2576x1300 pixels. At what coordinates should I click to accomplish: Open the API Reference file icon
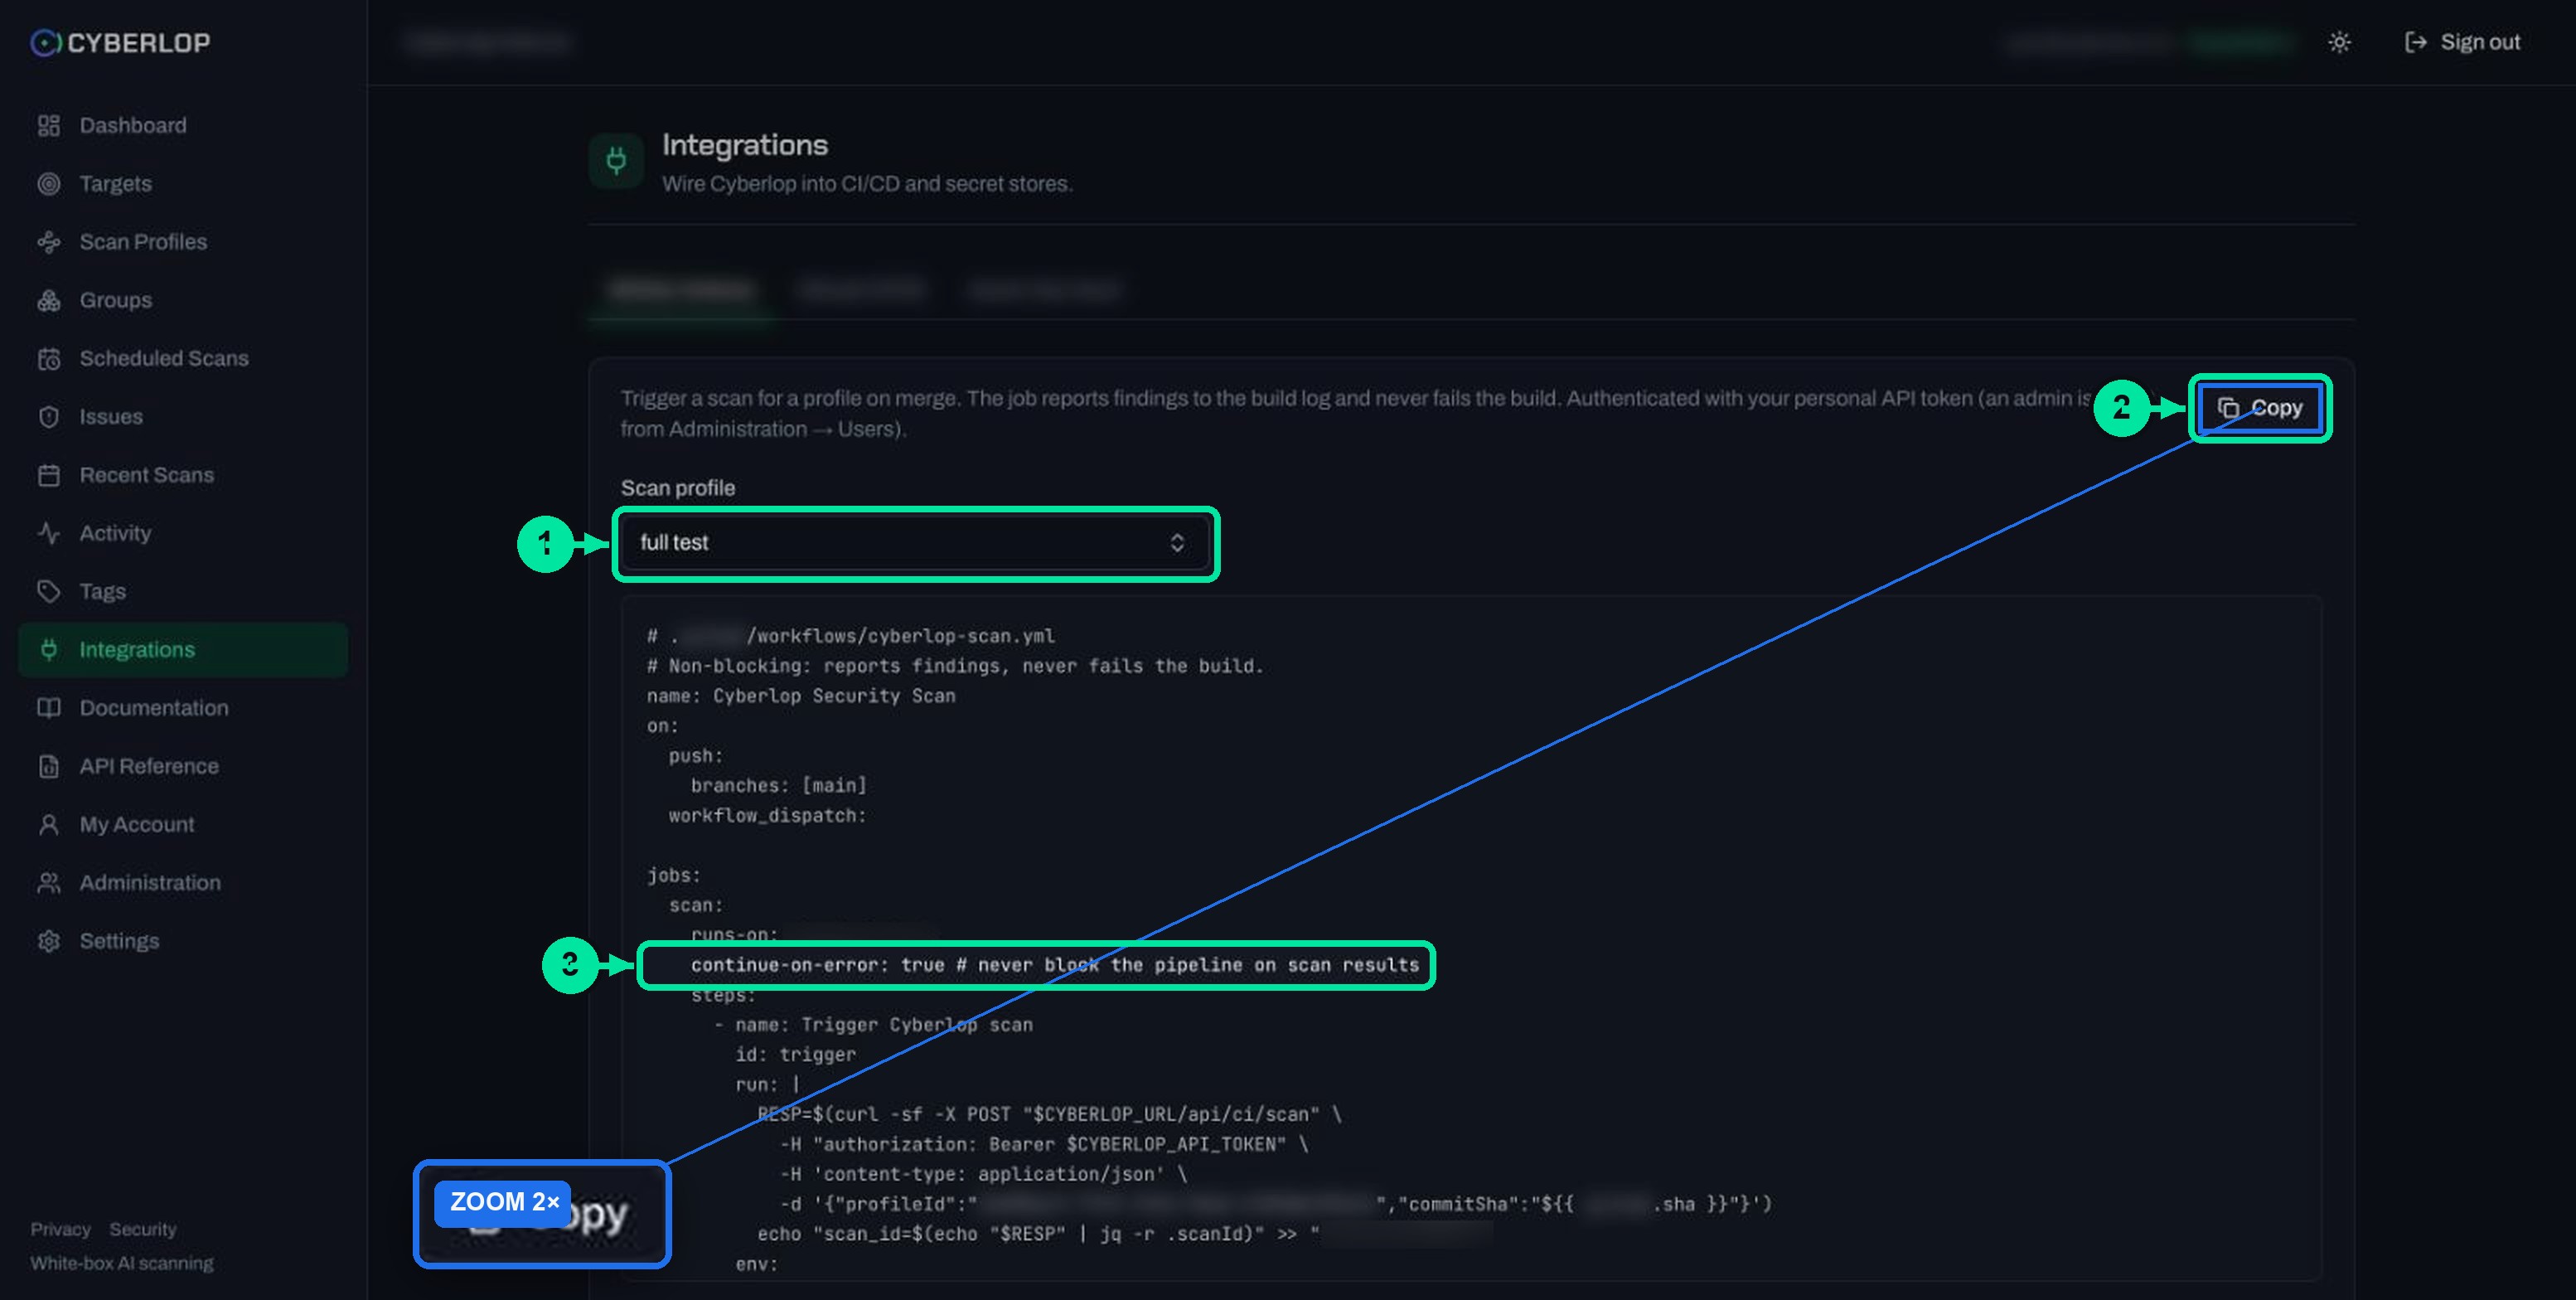click(48, 766)
